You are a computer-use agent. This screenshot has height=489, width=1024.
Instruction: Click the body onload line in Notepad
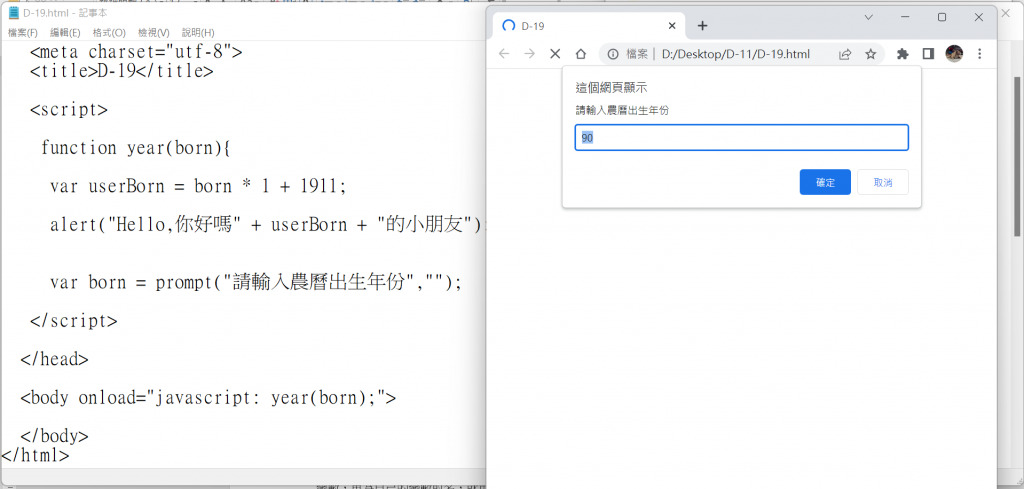[208, 397]
